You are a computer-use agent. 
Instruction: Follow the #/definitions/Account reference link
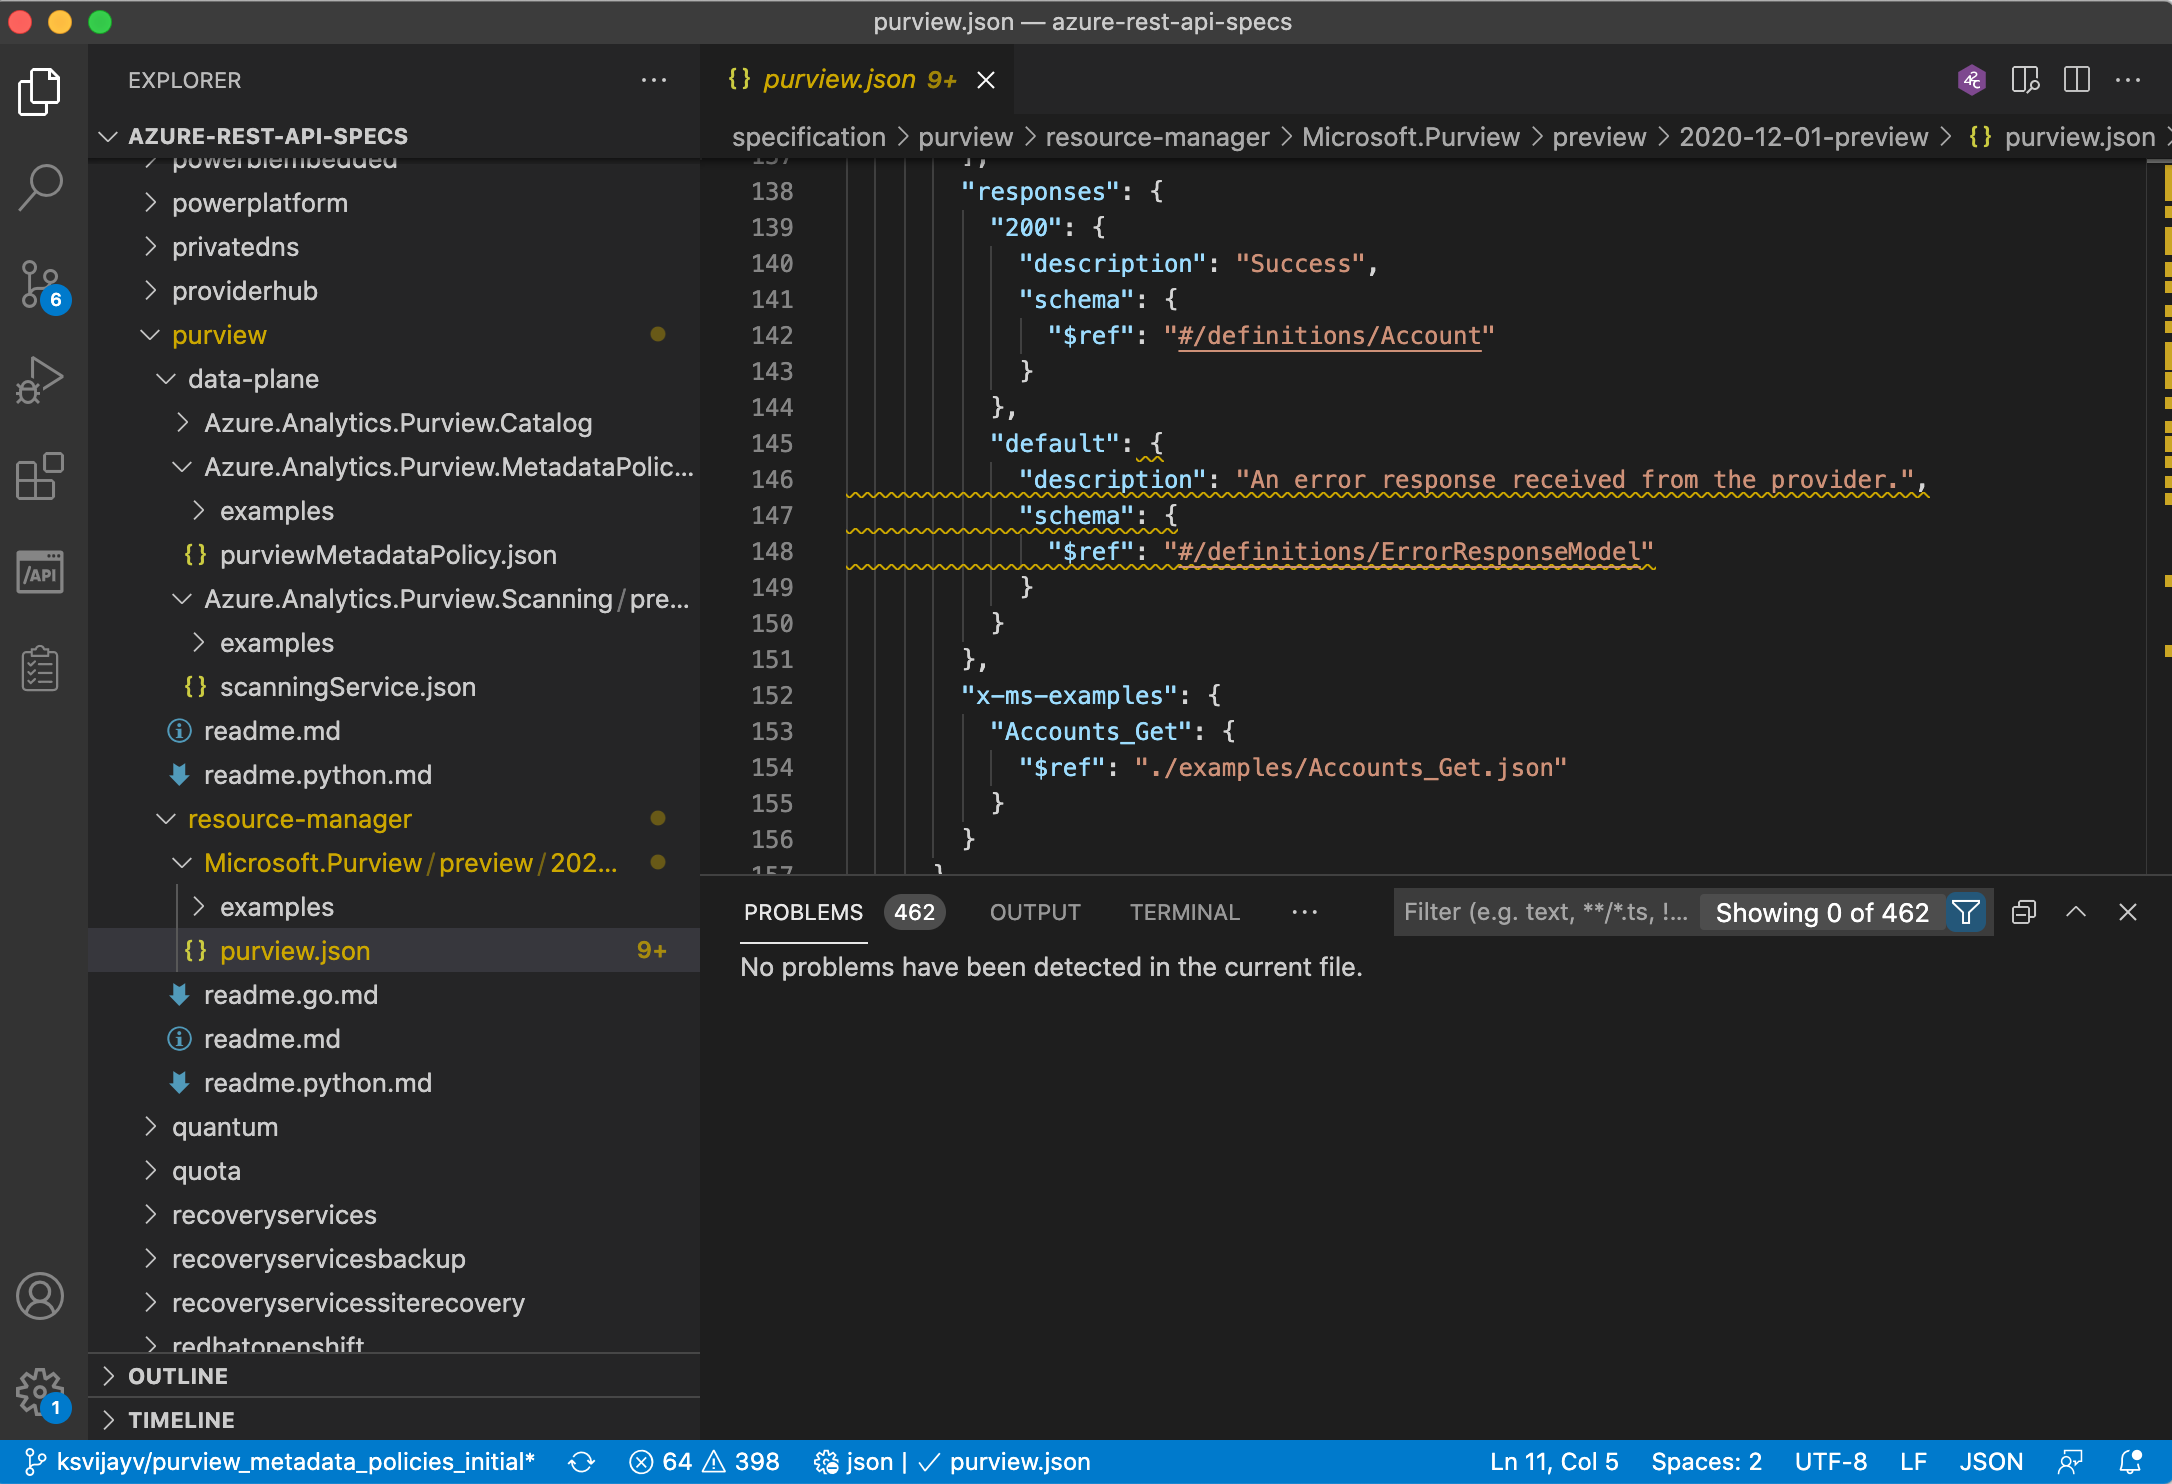(x=1329, y=336)
